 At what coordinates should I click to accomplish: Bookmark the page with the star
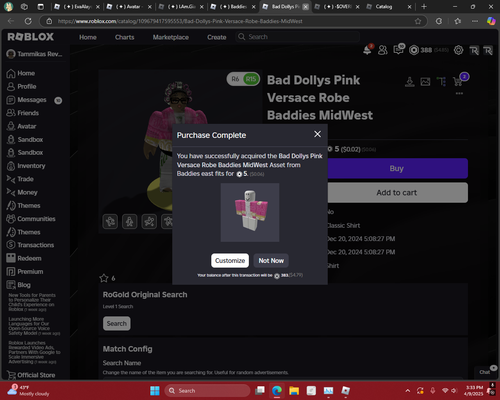tap(418, 21)
